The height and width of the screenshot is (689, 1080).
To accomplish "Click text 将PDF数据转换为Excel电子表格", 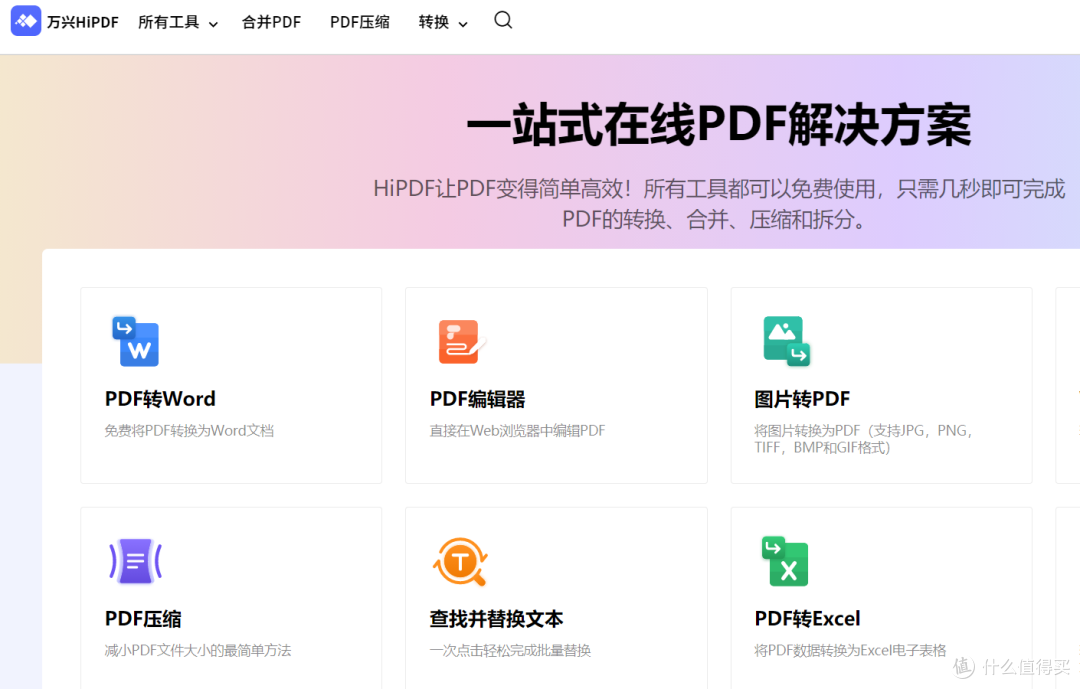I will point(851,650).
